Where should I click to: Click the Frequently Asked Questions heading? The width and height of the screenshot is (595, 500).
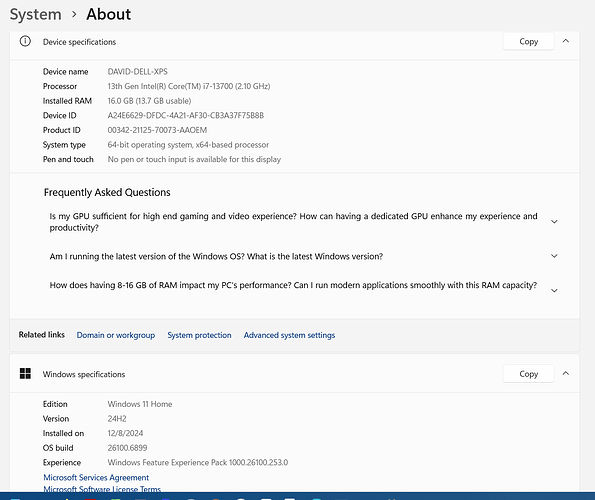[x=107, y=192]
